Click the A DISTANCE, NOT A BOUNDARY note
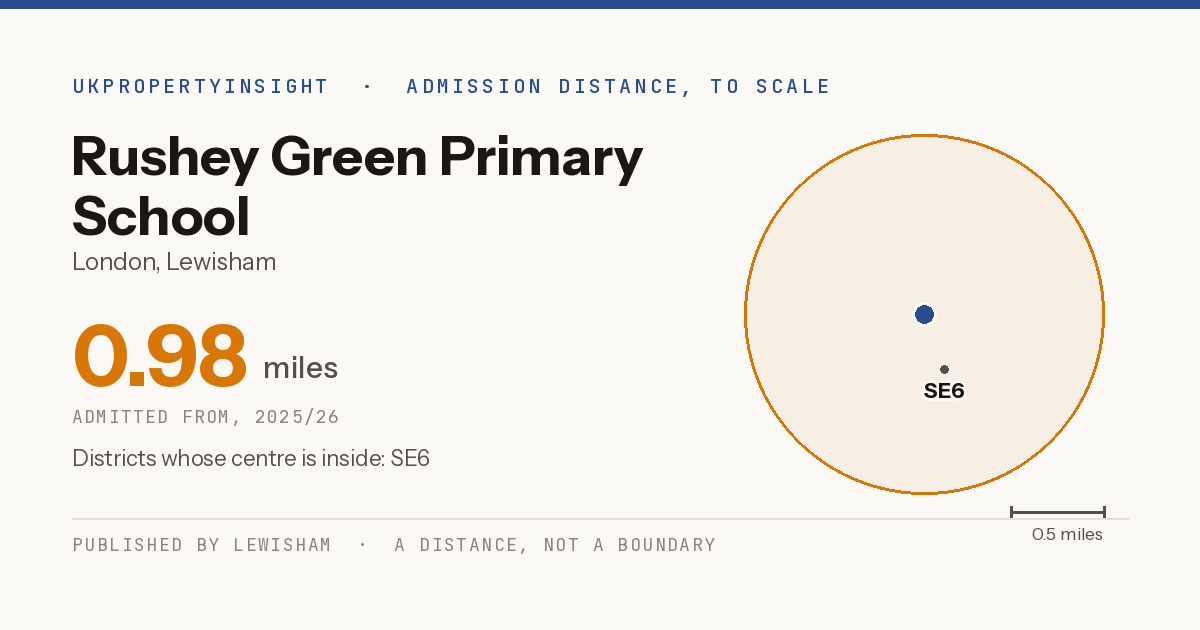 (x=555, y=545)
